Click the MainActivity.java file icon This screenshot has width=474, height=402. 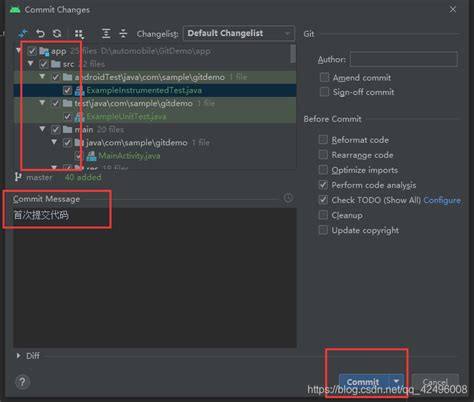coord(91,156)
